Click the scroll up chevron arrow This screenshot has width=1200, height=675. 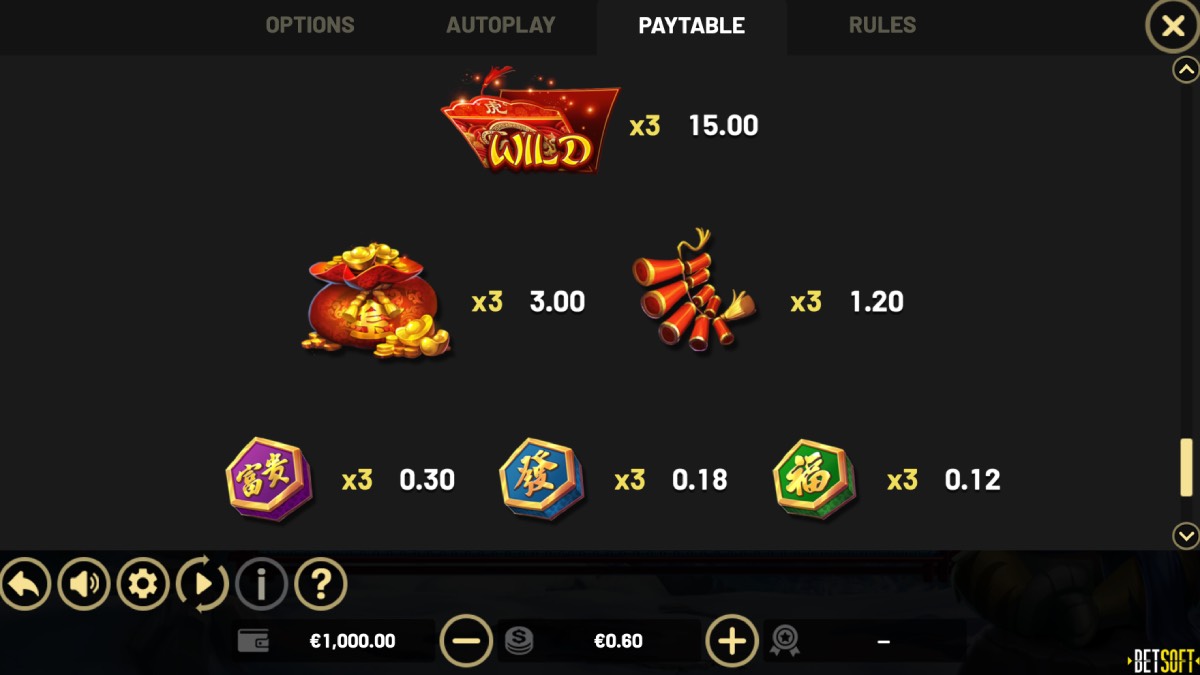tap(1186, 70)
